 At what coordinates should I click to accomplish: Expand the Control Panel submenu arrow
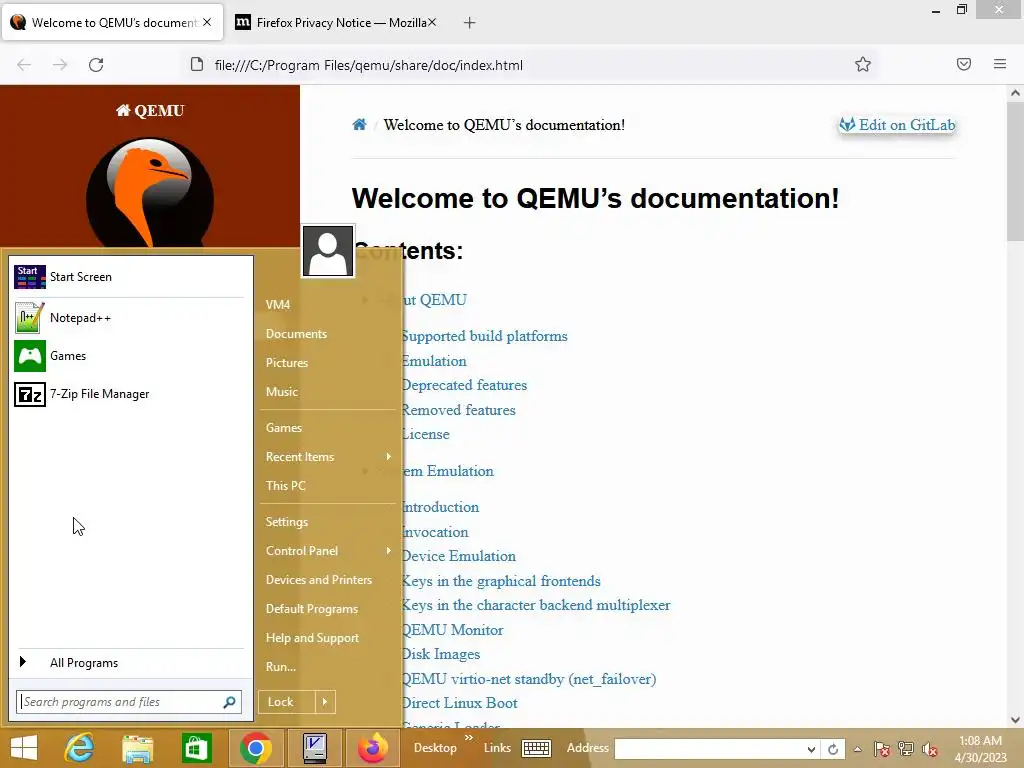click(389, 551)
